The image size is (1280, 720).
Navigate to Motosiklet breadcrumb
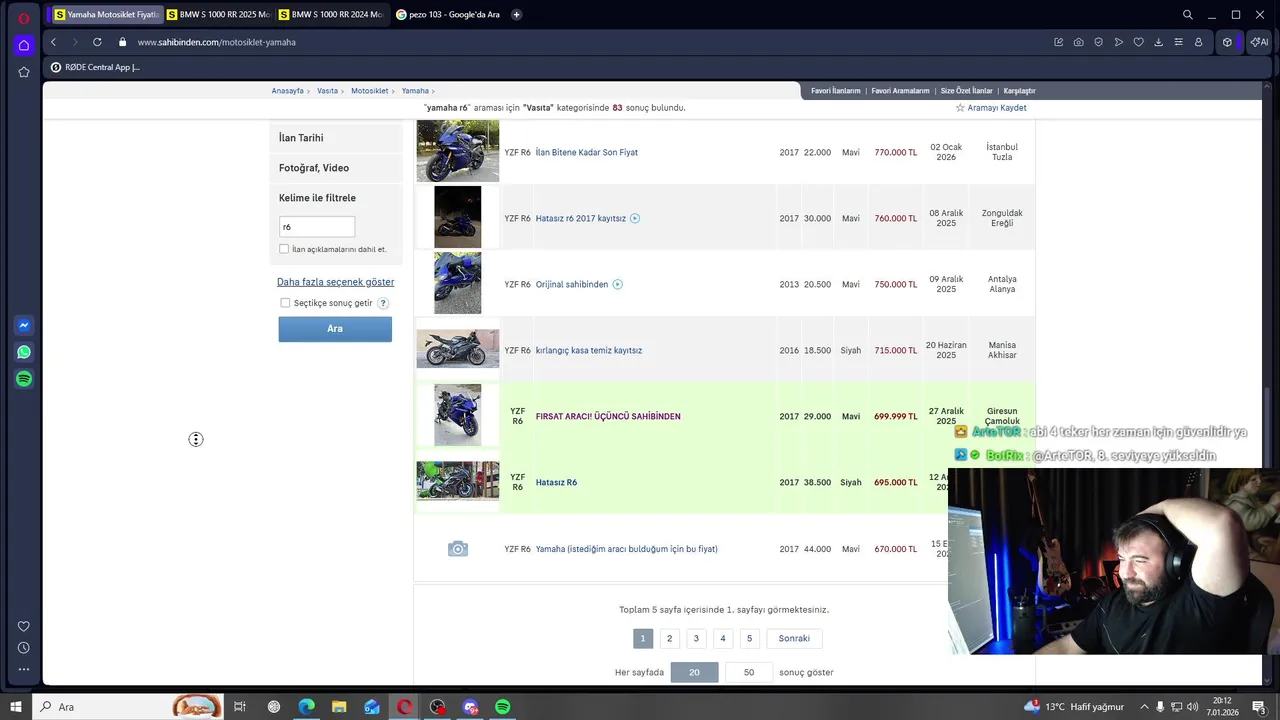370,91
